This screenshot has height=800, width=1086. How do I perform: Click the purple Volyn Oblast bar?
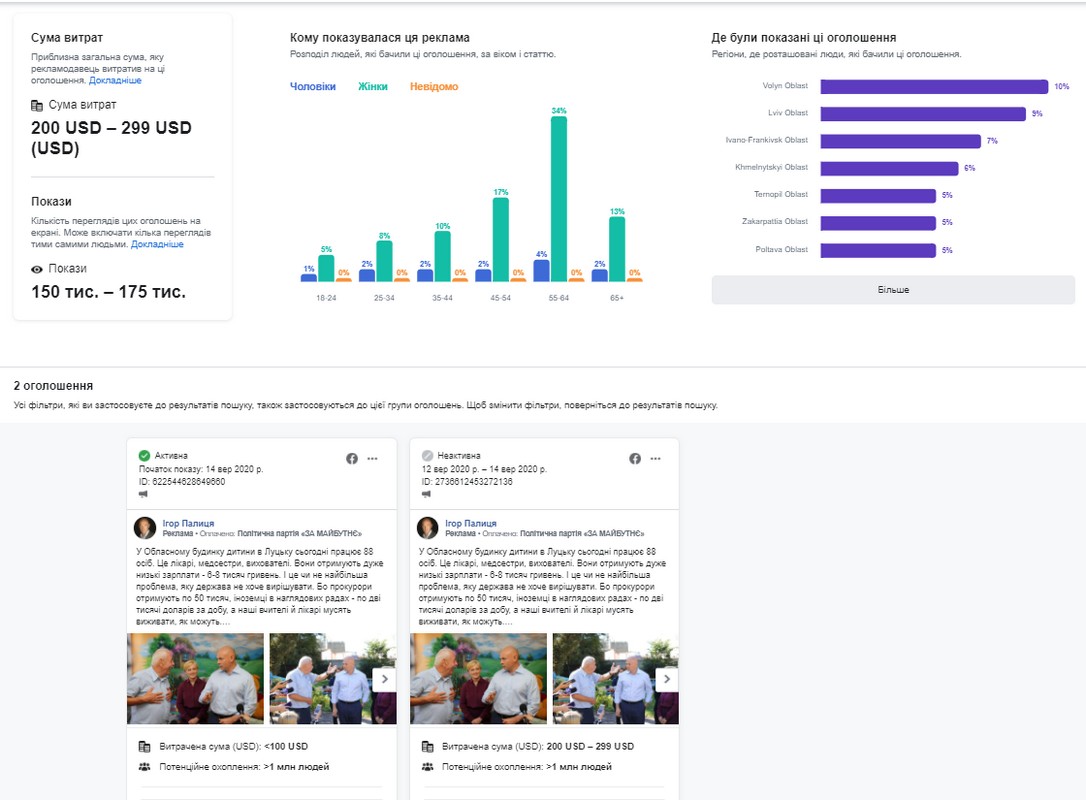click(x=934, y=86)
